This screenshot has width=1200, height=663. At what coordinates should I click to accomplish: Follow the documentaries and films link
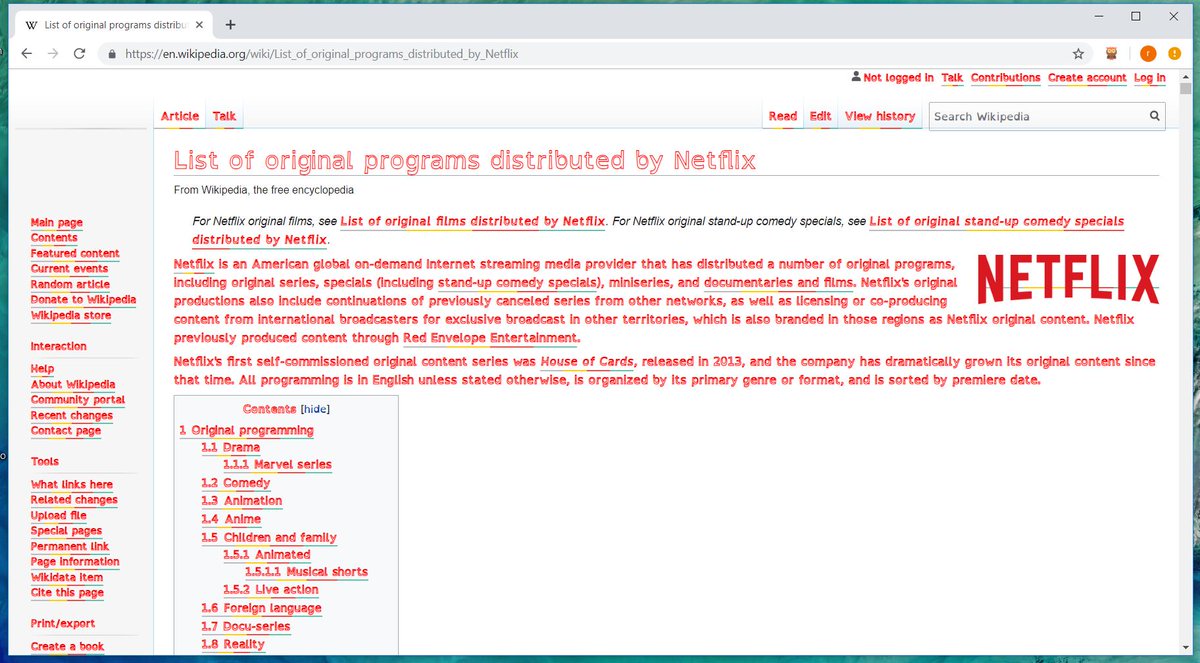pyautogui.click(x=780, y=283)
